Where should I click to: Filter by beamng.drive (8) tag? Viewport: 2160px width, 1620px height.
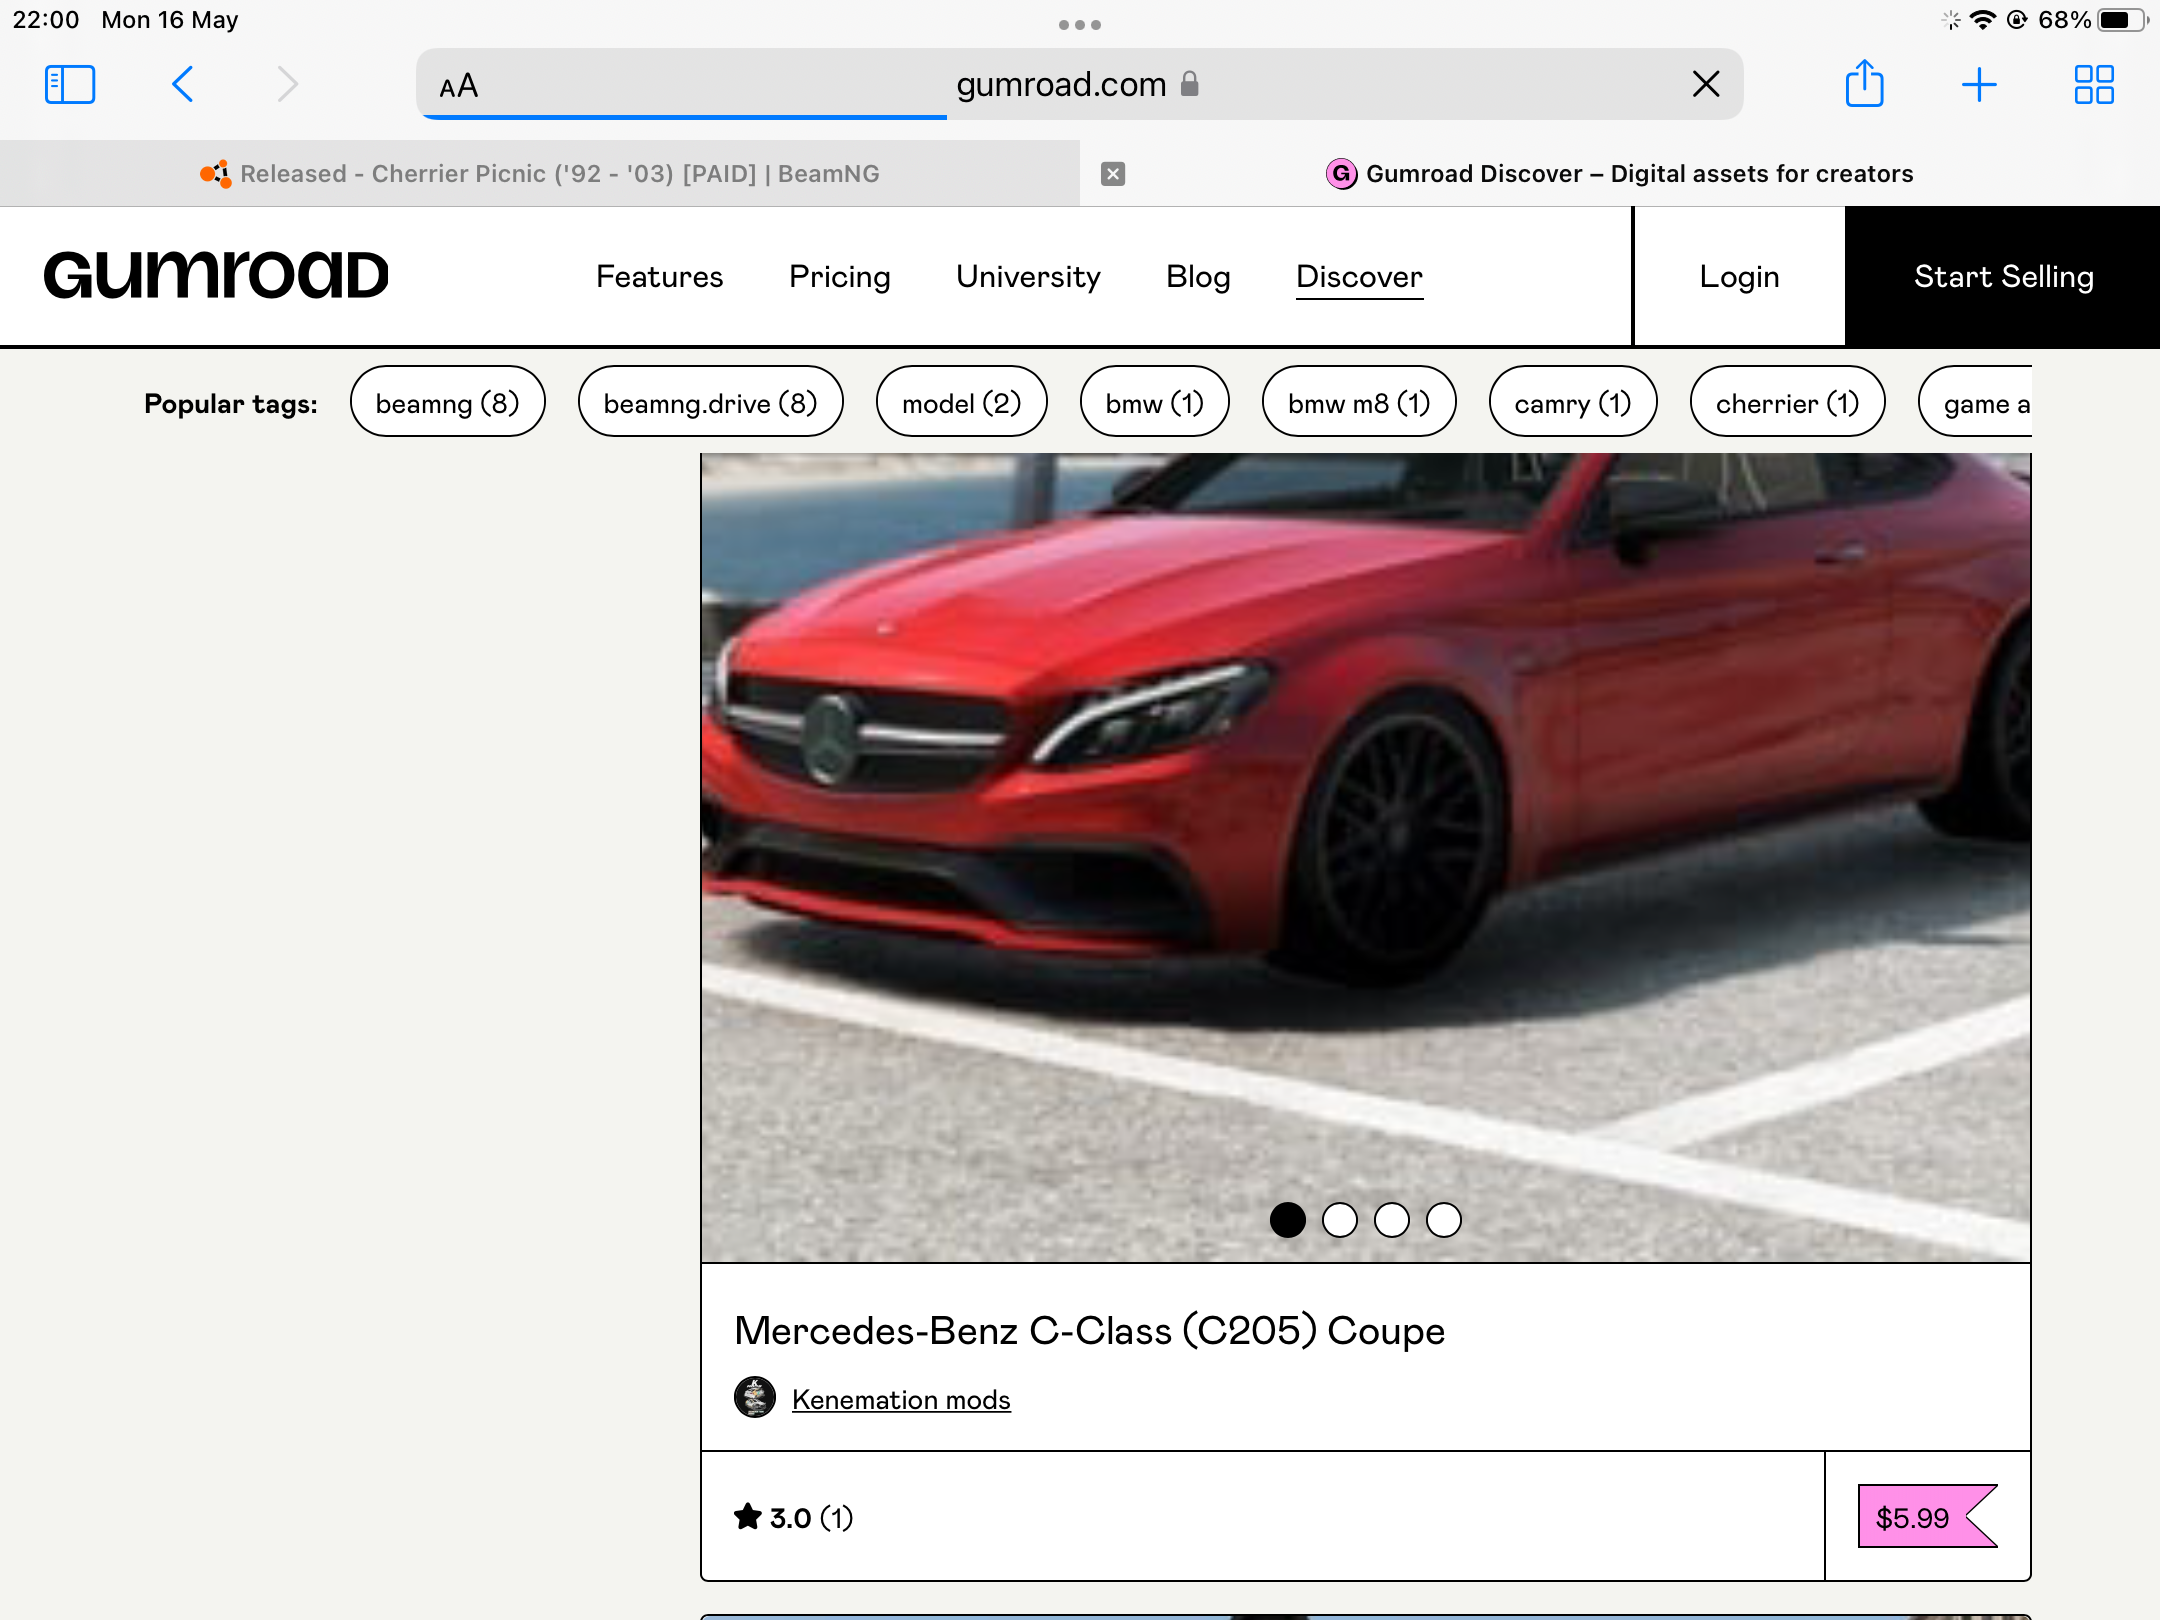click(x=710, y=403)
